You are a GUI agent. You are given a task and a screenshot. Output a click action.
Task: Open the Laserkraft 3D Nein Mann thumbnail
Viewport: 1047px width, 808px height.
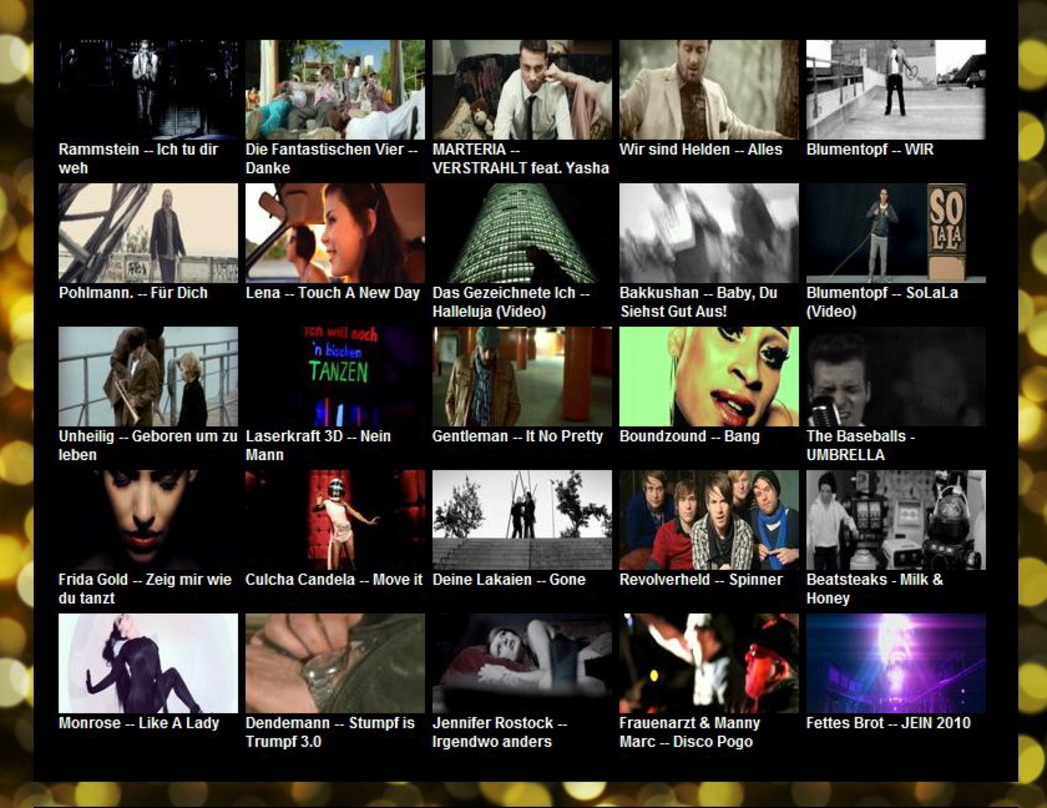pos(335,377)
